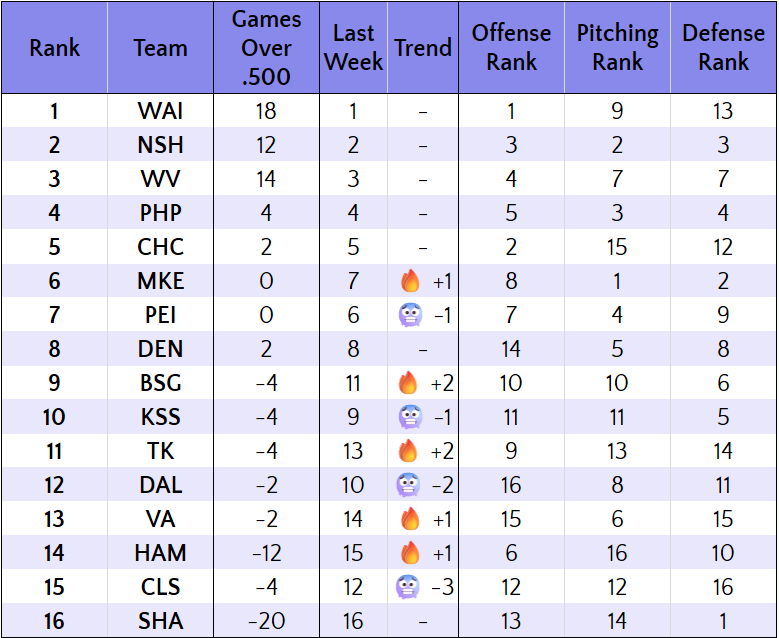Screen dimensions: 779x638
Task: Click the Defense Rank column header
Action: pos(723,48)
